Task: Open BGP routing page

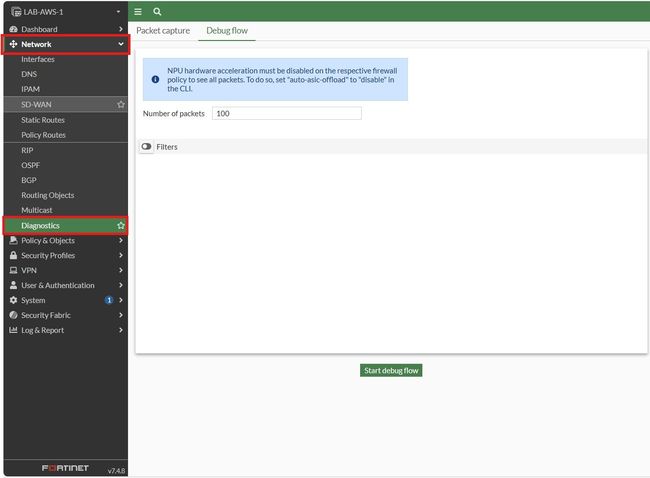Action: pyautogui.click(x=29, y=180)
